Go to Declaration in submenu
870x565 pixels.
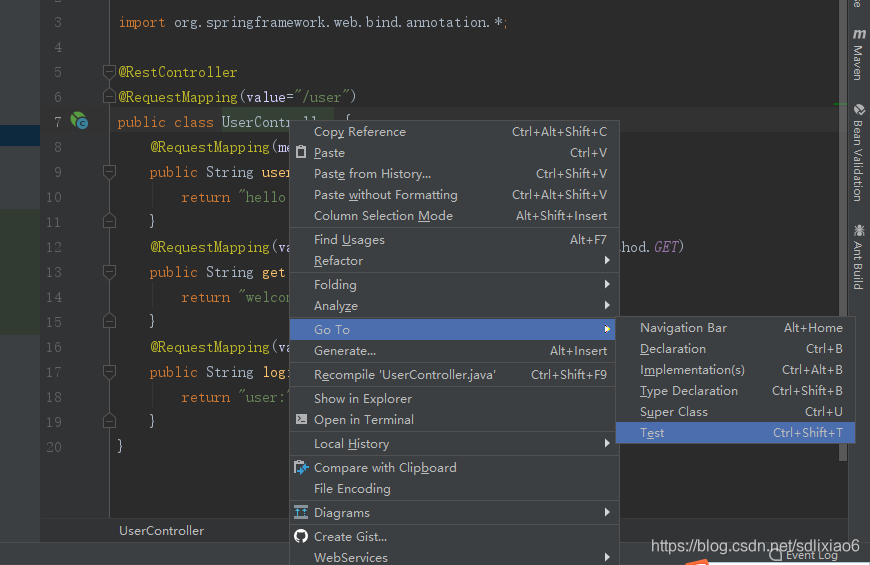pyautogui.click(x=735, y=349)
